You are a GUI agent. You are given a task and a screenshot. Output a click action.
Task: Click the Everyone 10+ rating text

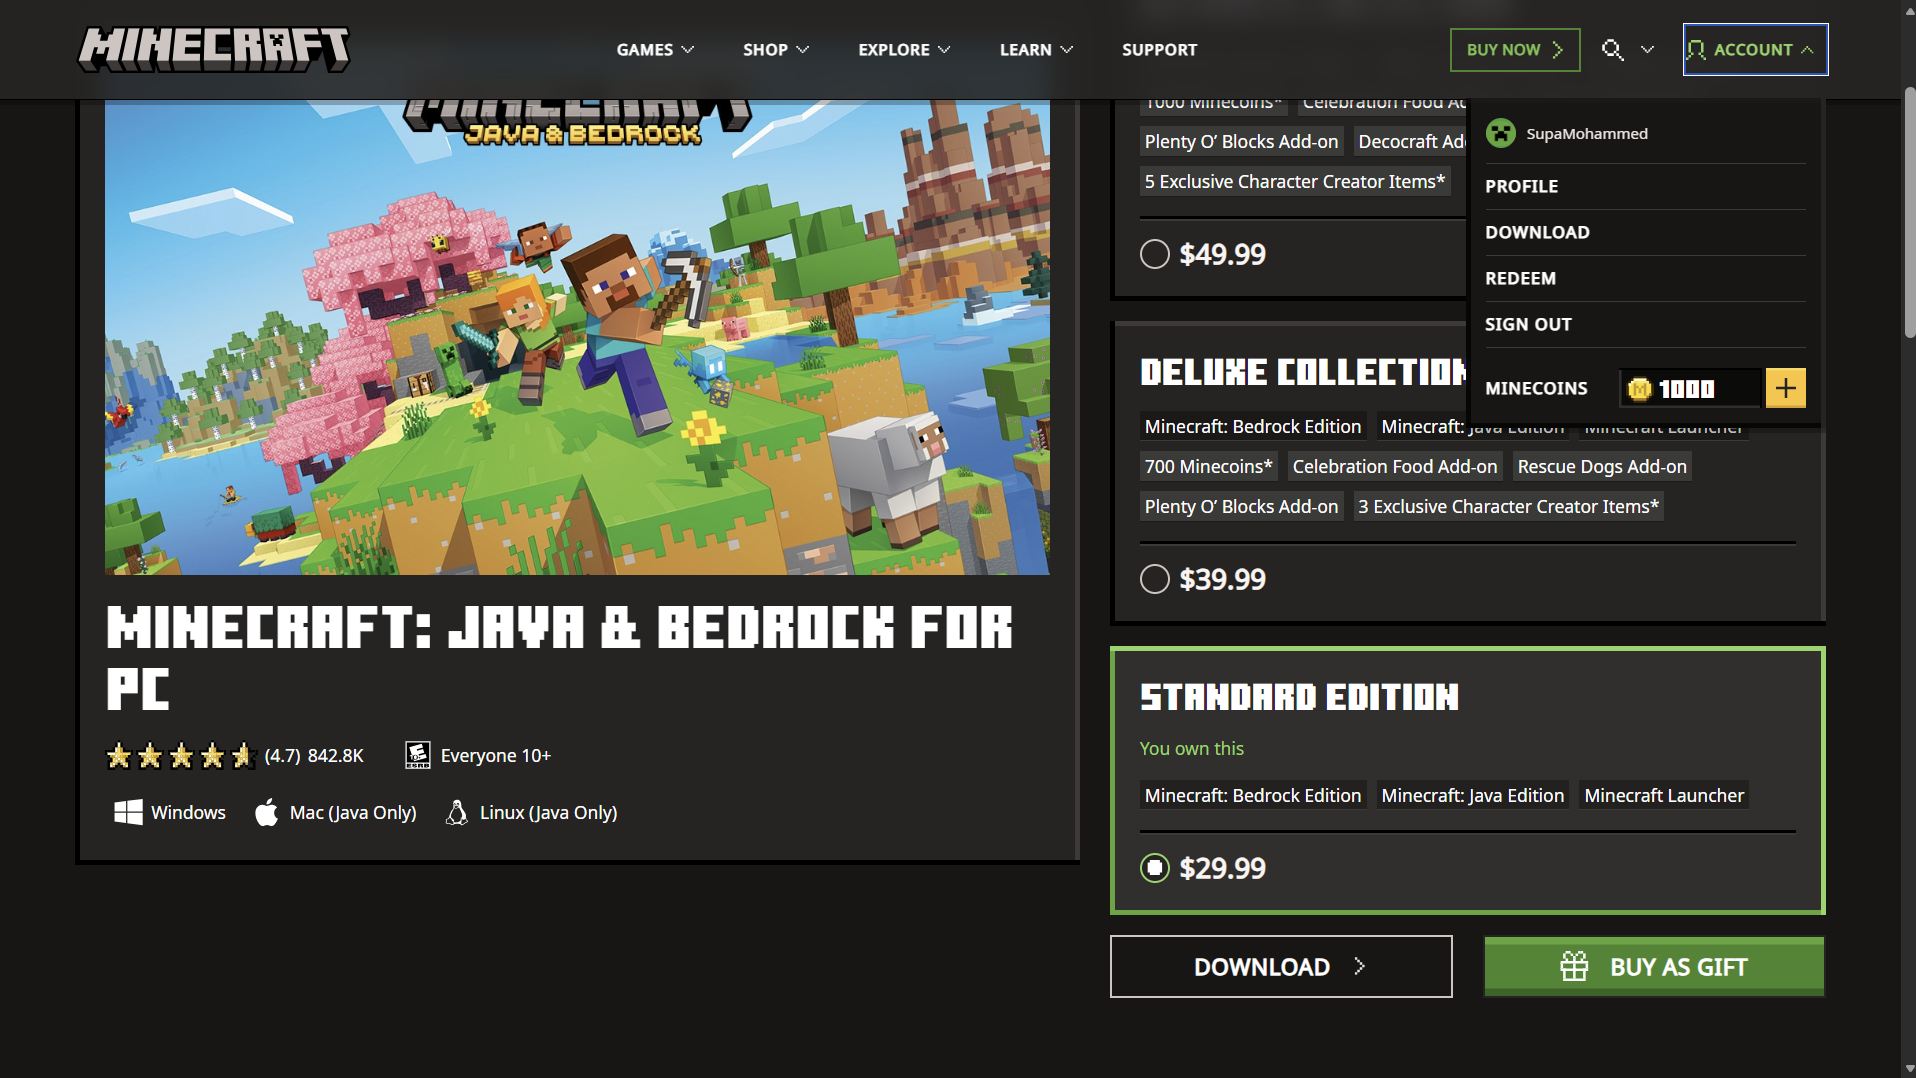click(496, 755)
